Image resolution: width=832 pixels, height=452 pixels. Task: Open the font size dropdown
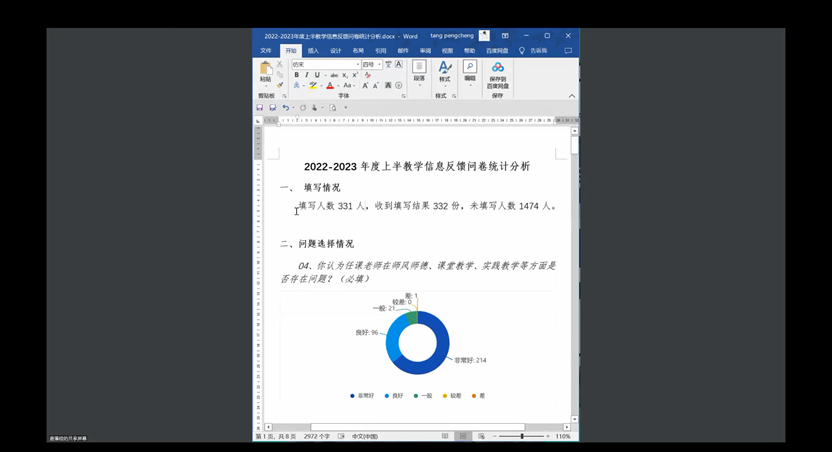pos(379,65)
